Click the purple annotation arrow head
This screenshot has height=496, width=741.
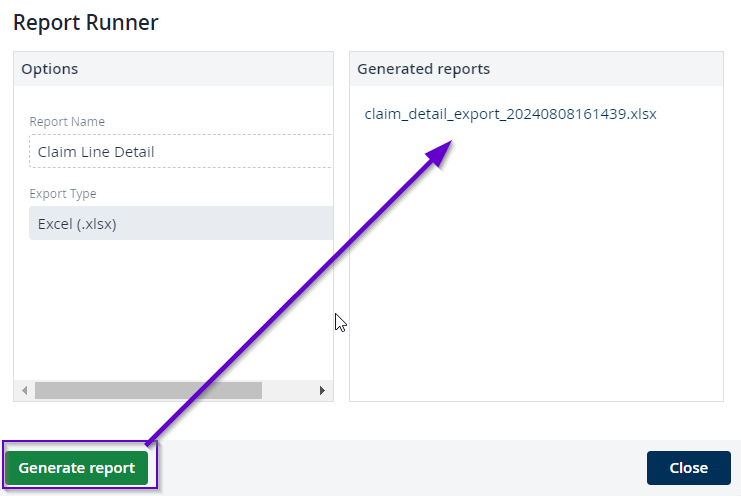point(441,152)
